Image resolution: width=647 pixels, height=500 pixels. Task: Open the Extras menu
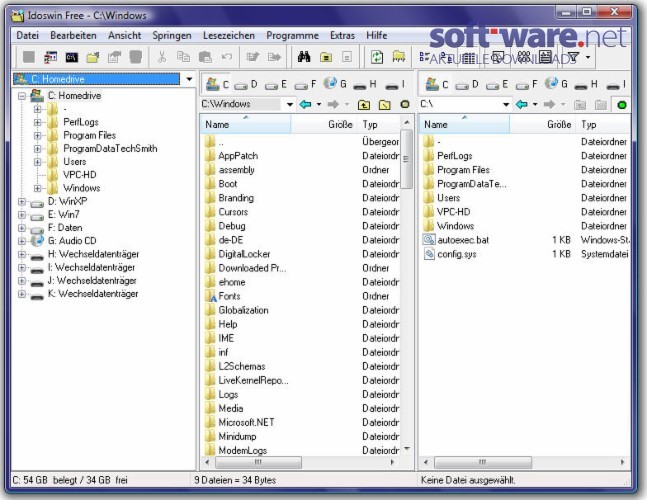tap(342, 35)
